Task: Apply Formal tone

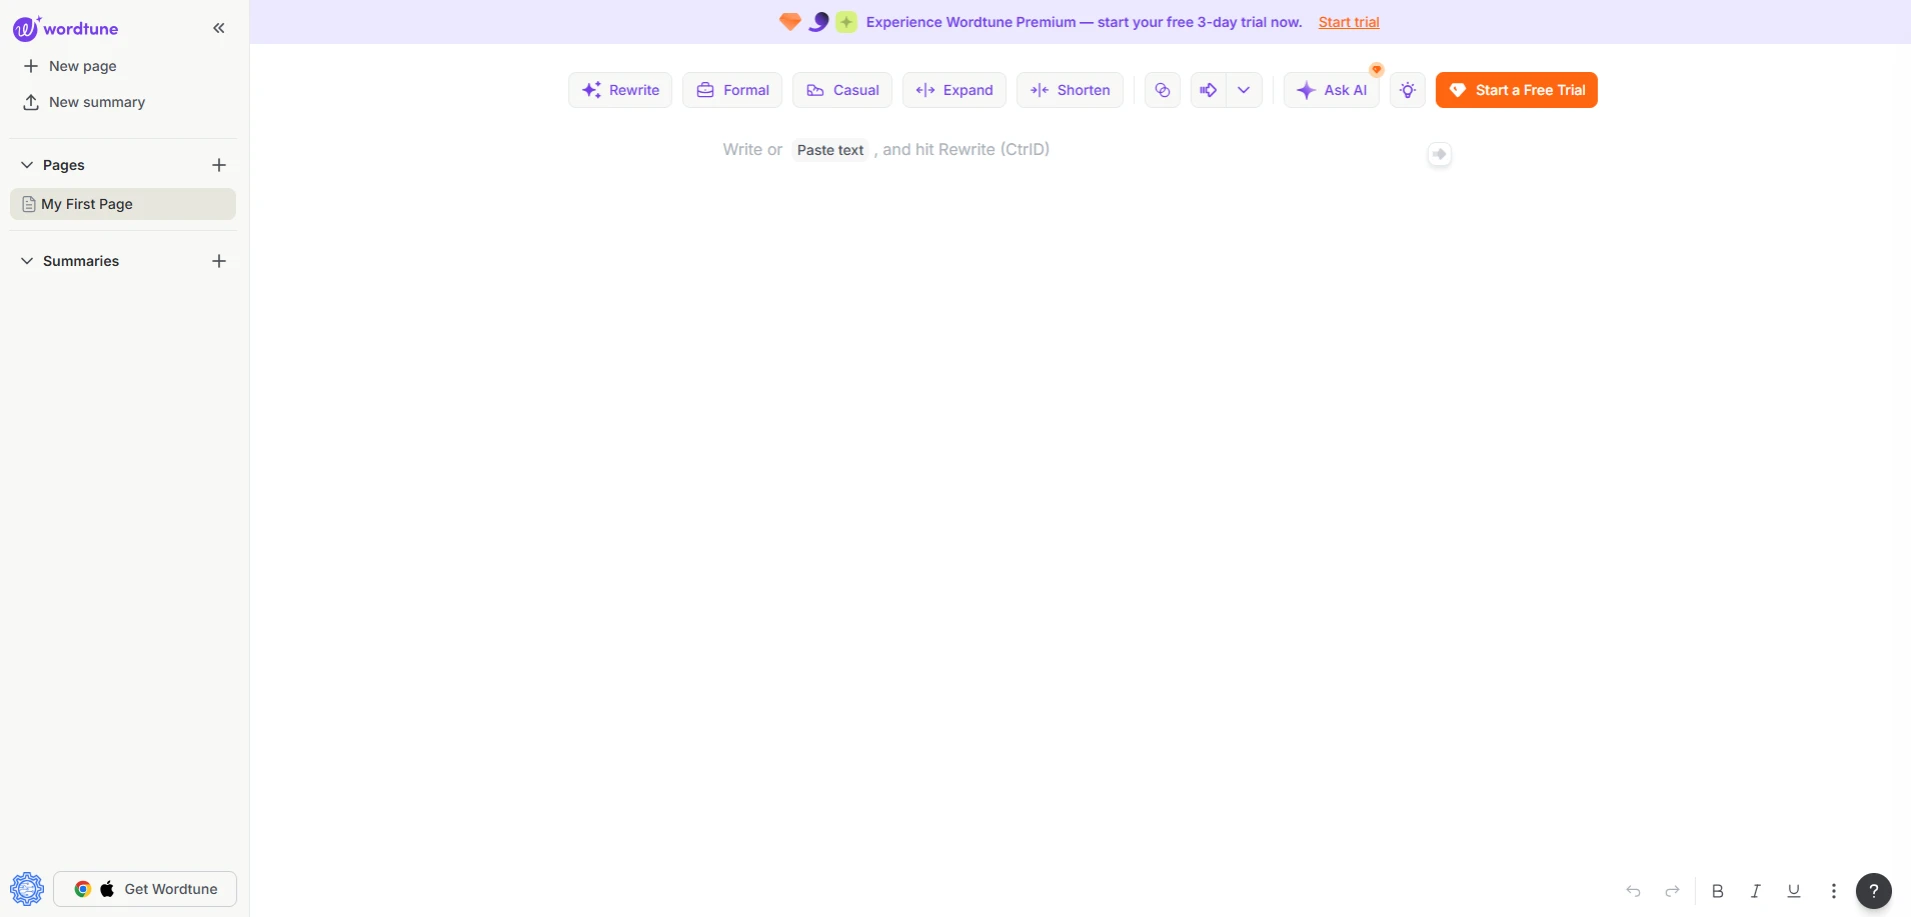Action: [x=733, y=90]
